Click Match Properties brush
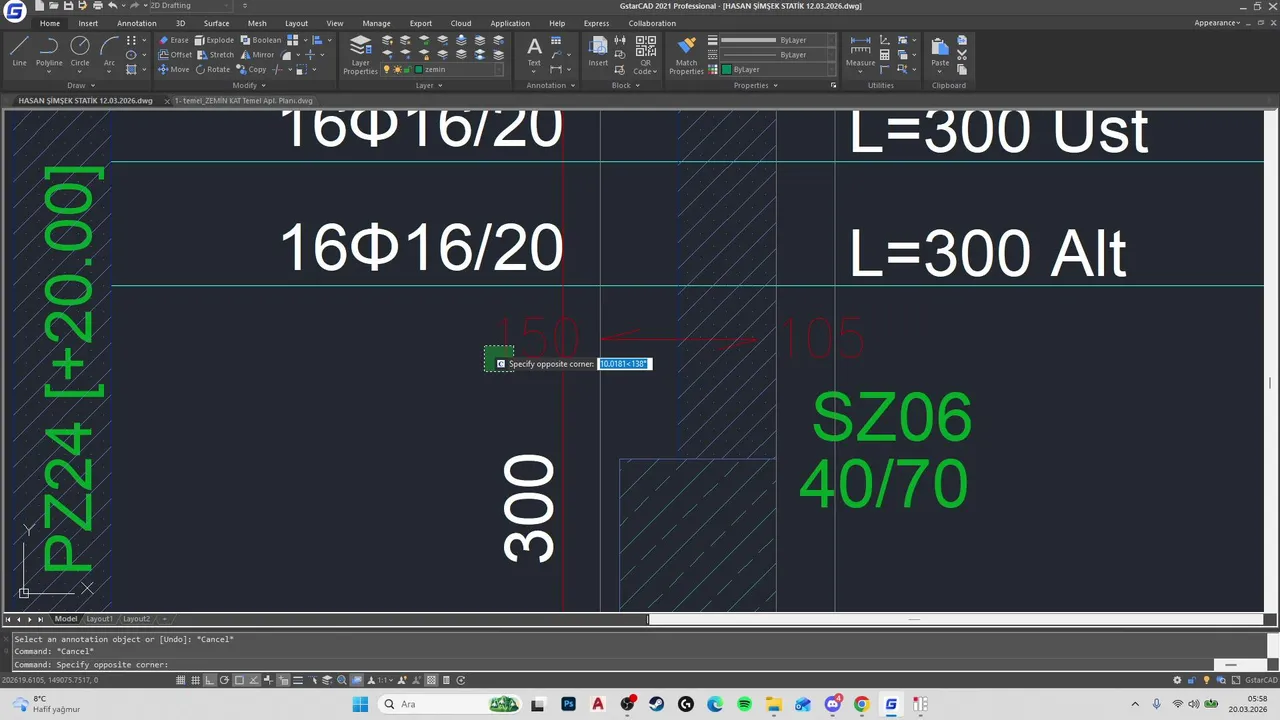 tap(686, 55)
